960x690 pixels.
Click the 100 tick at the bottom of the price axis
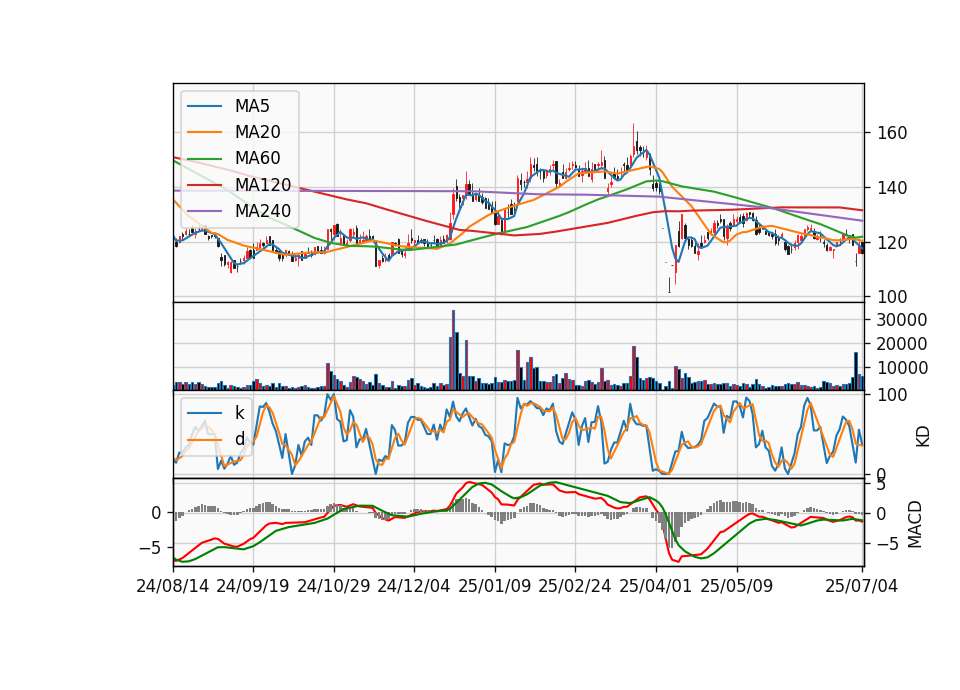(892, 297)
